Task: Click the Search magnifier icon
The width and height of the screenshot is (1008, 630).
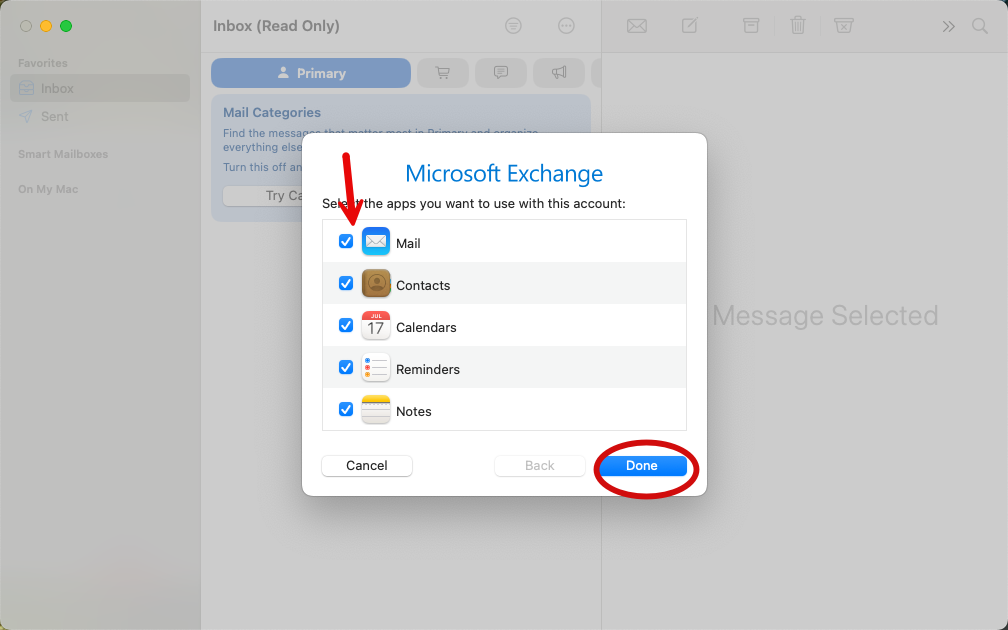Action: (980, 26)
